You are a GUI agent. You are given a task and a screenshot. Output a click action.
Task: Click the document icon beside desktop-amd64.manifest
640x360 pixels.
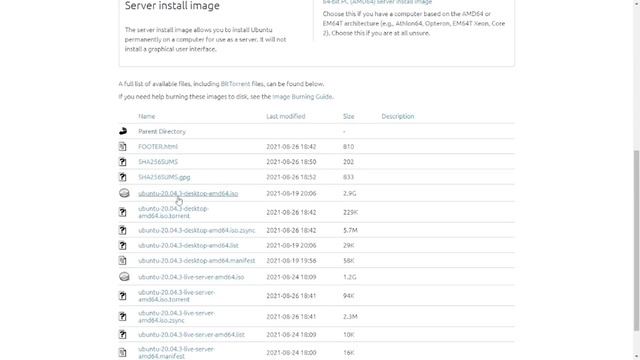[x=122, y=260]
